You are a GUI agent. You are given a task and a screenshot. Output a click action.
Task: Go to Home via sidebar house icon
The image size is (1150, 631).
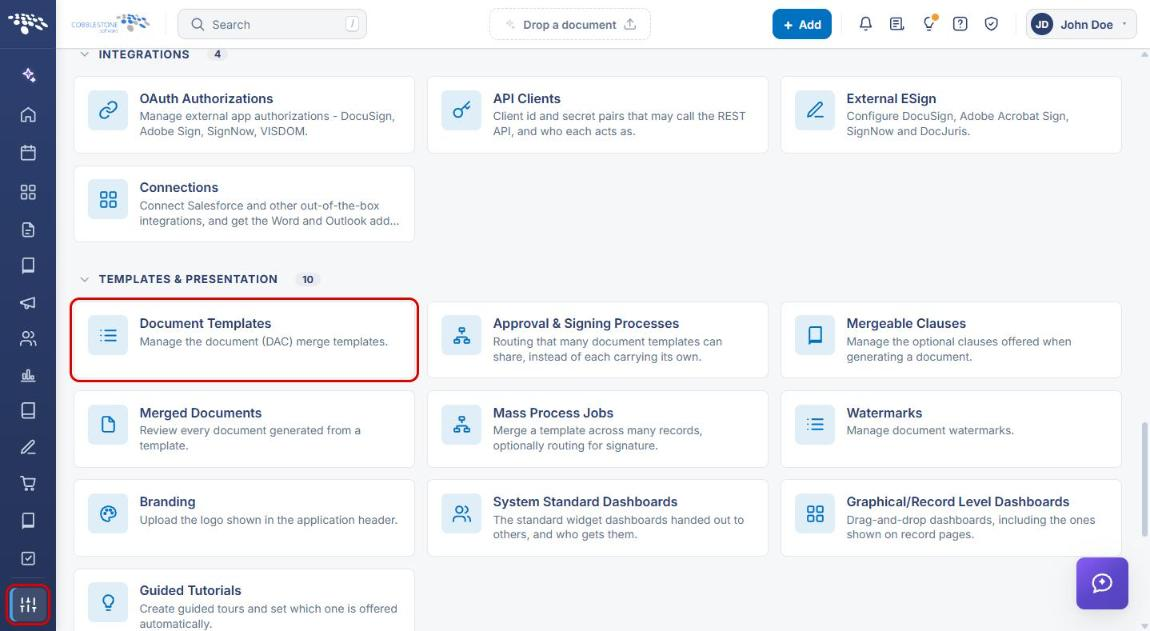[x=28, y=114]
